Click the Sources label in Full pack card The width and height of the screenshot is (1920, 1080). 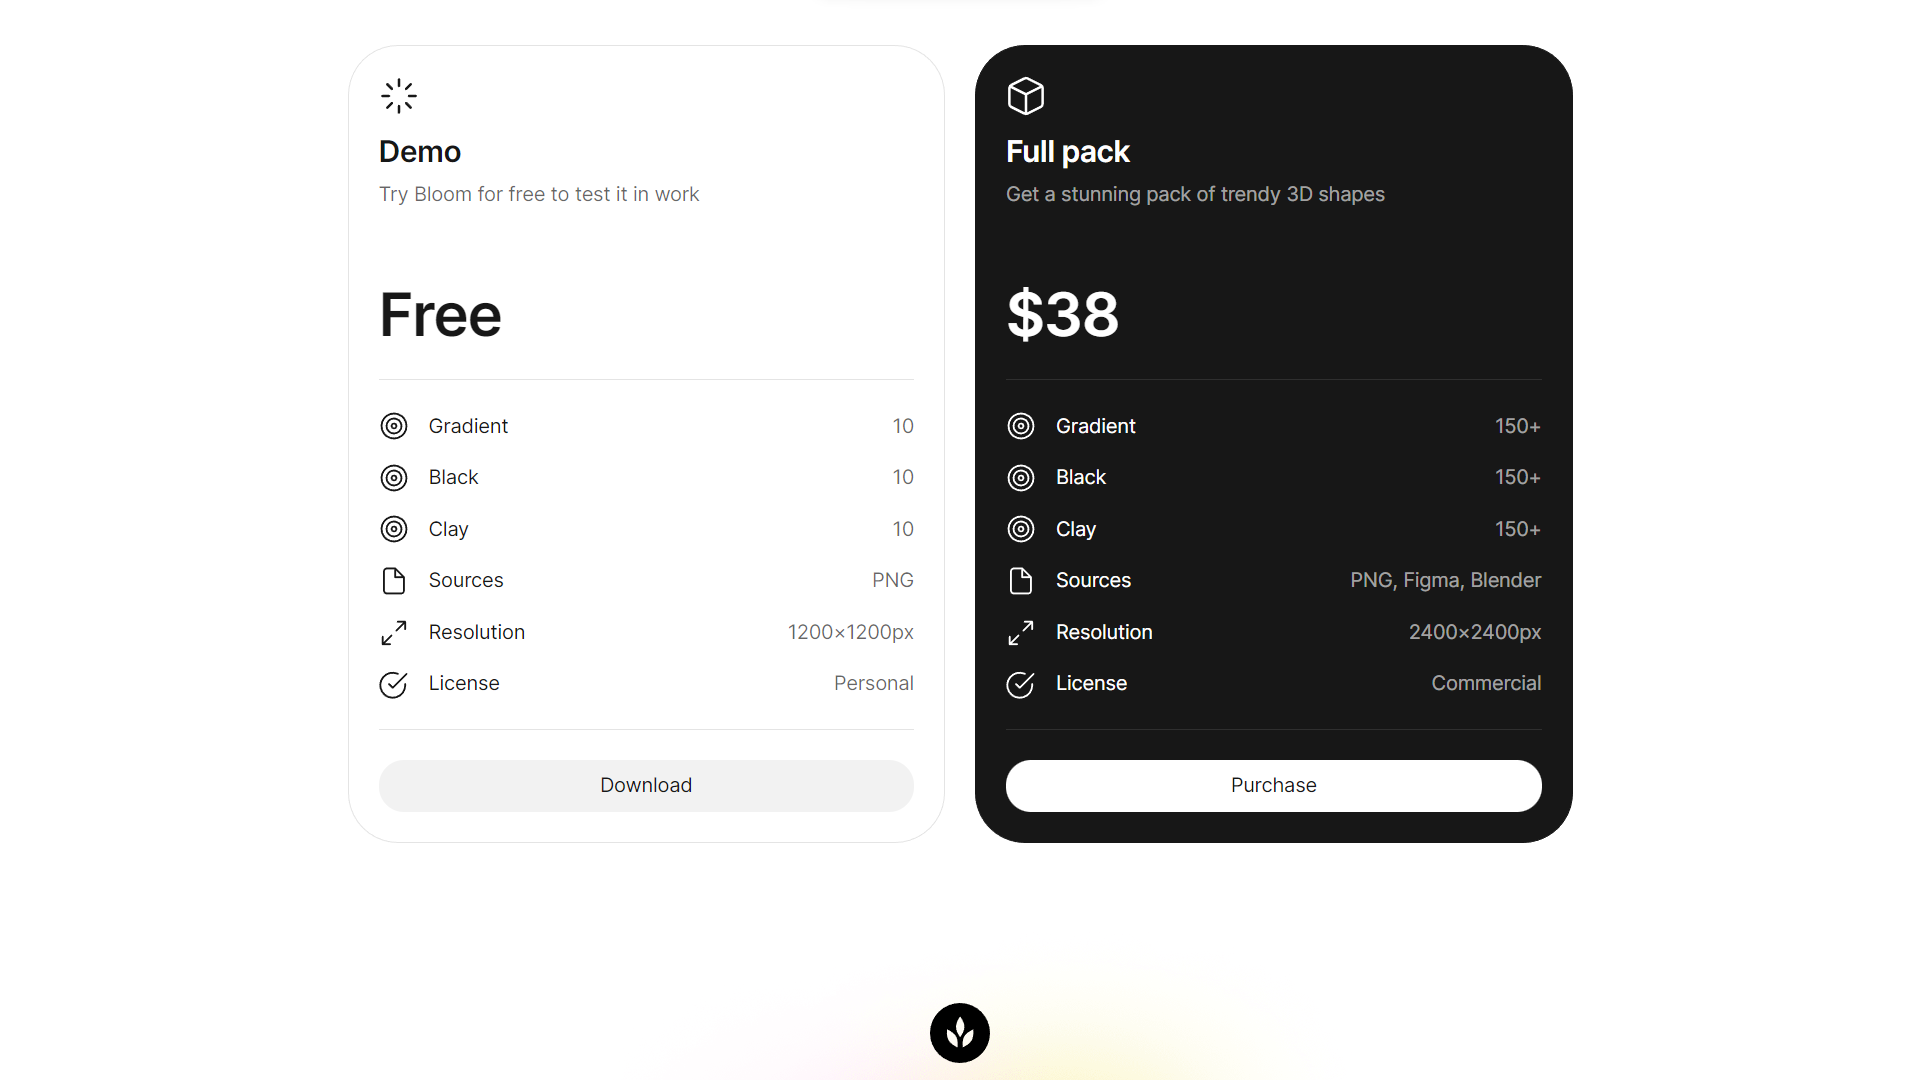1094,580
